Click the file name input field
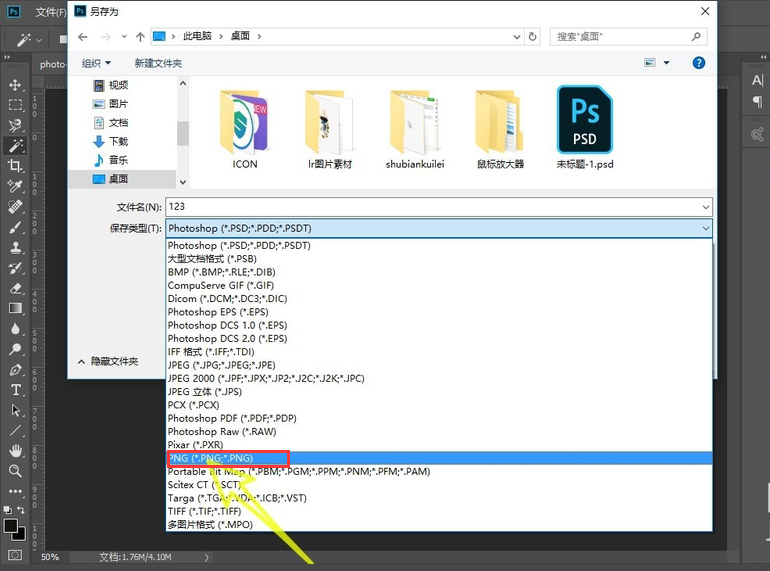Image resolution: width=770 pixels, height=571 pixels. 433,207
